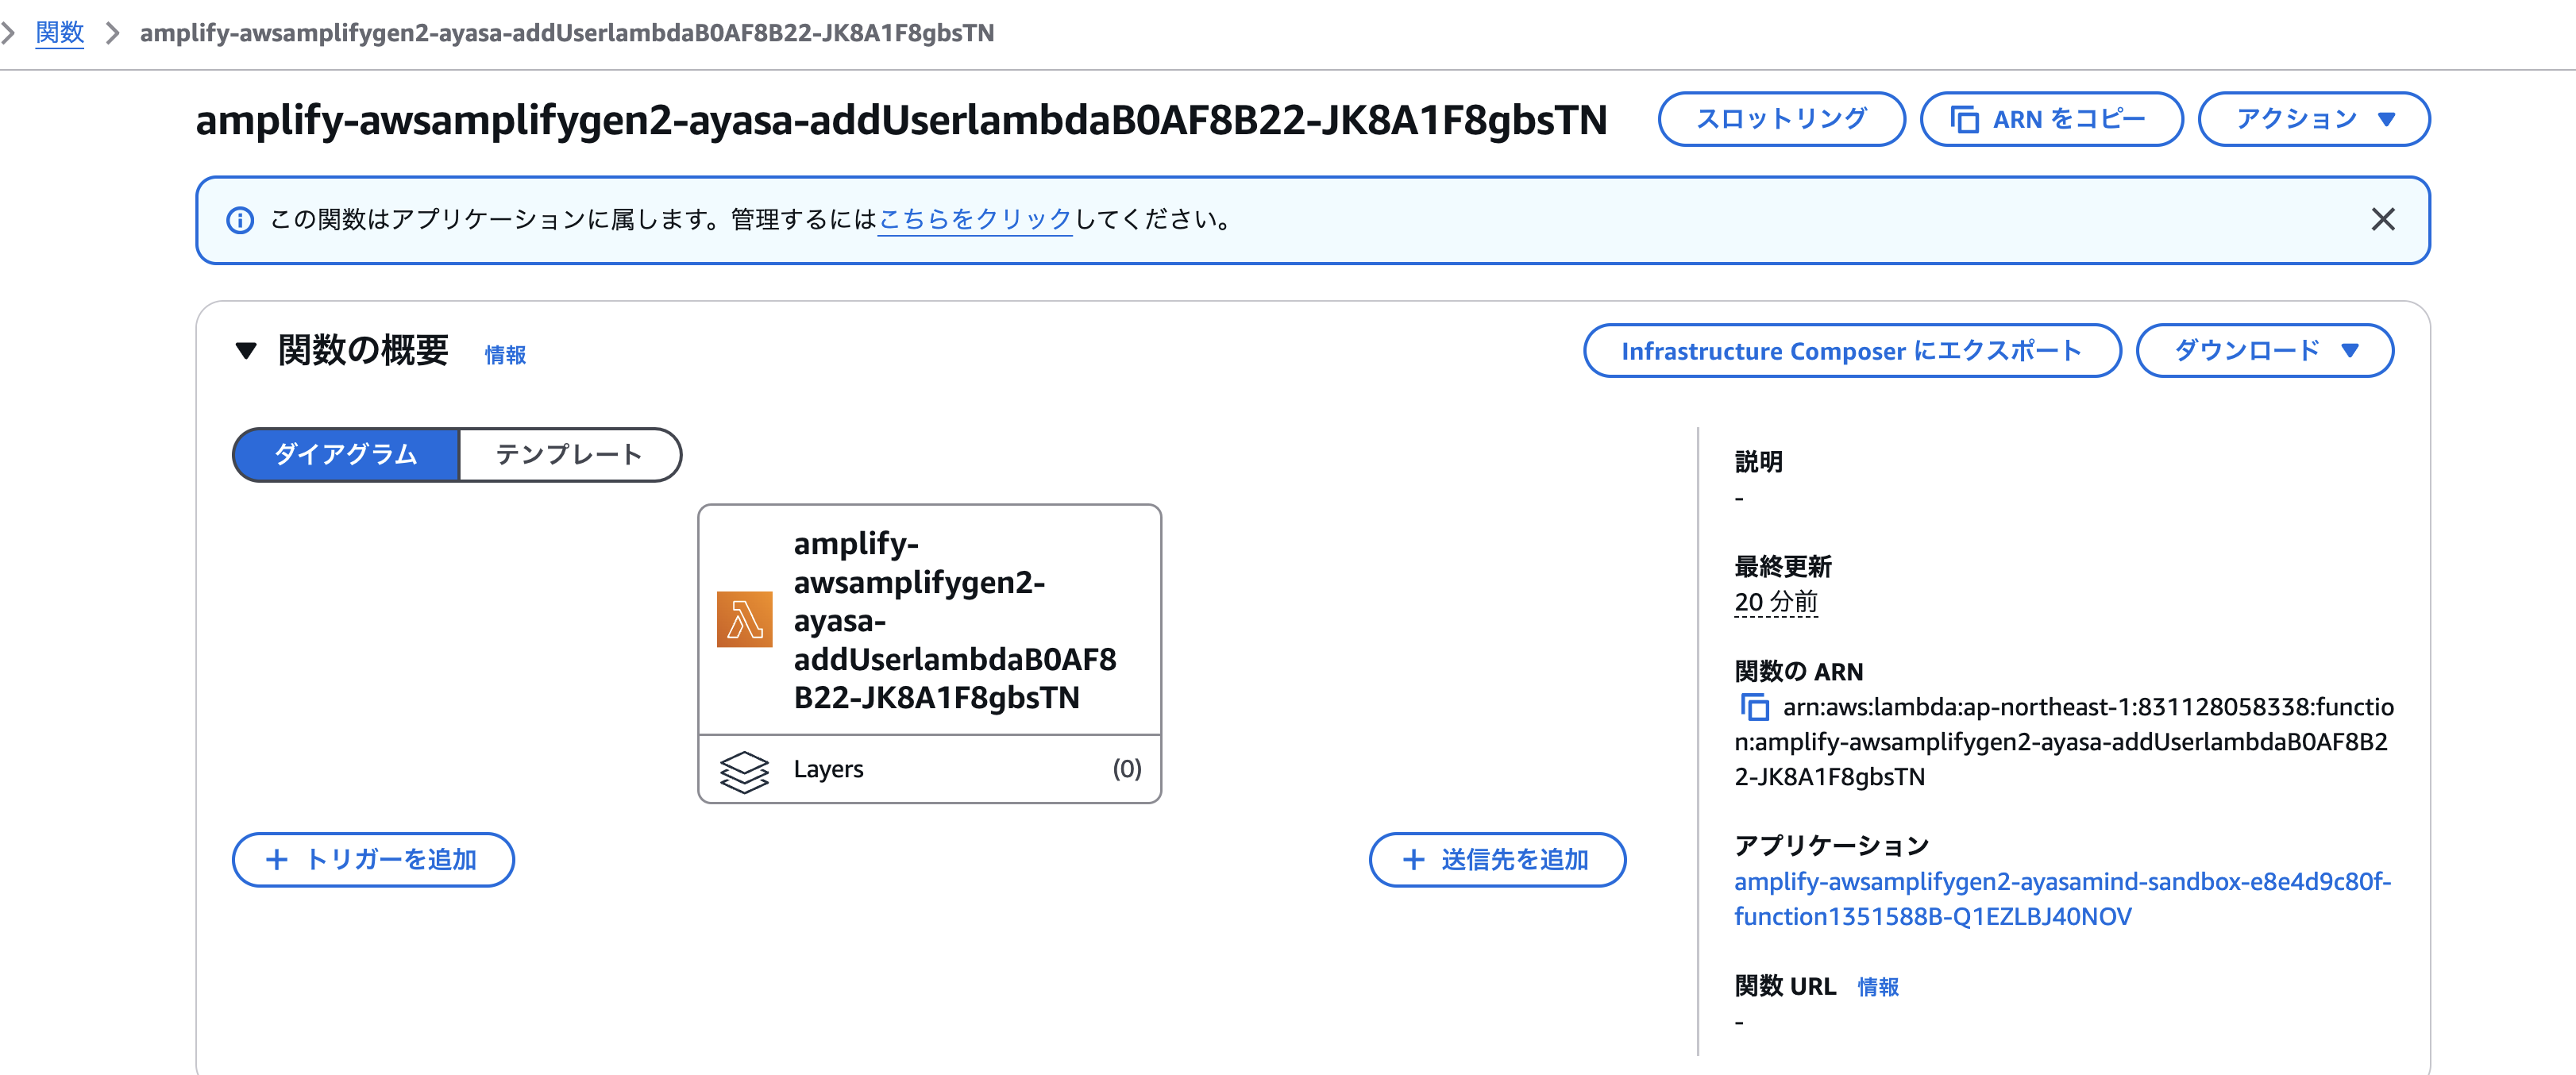
Task: Navigate to 関数 via the breadcrumb
Action: [59, 32]
